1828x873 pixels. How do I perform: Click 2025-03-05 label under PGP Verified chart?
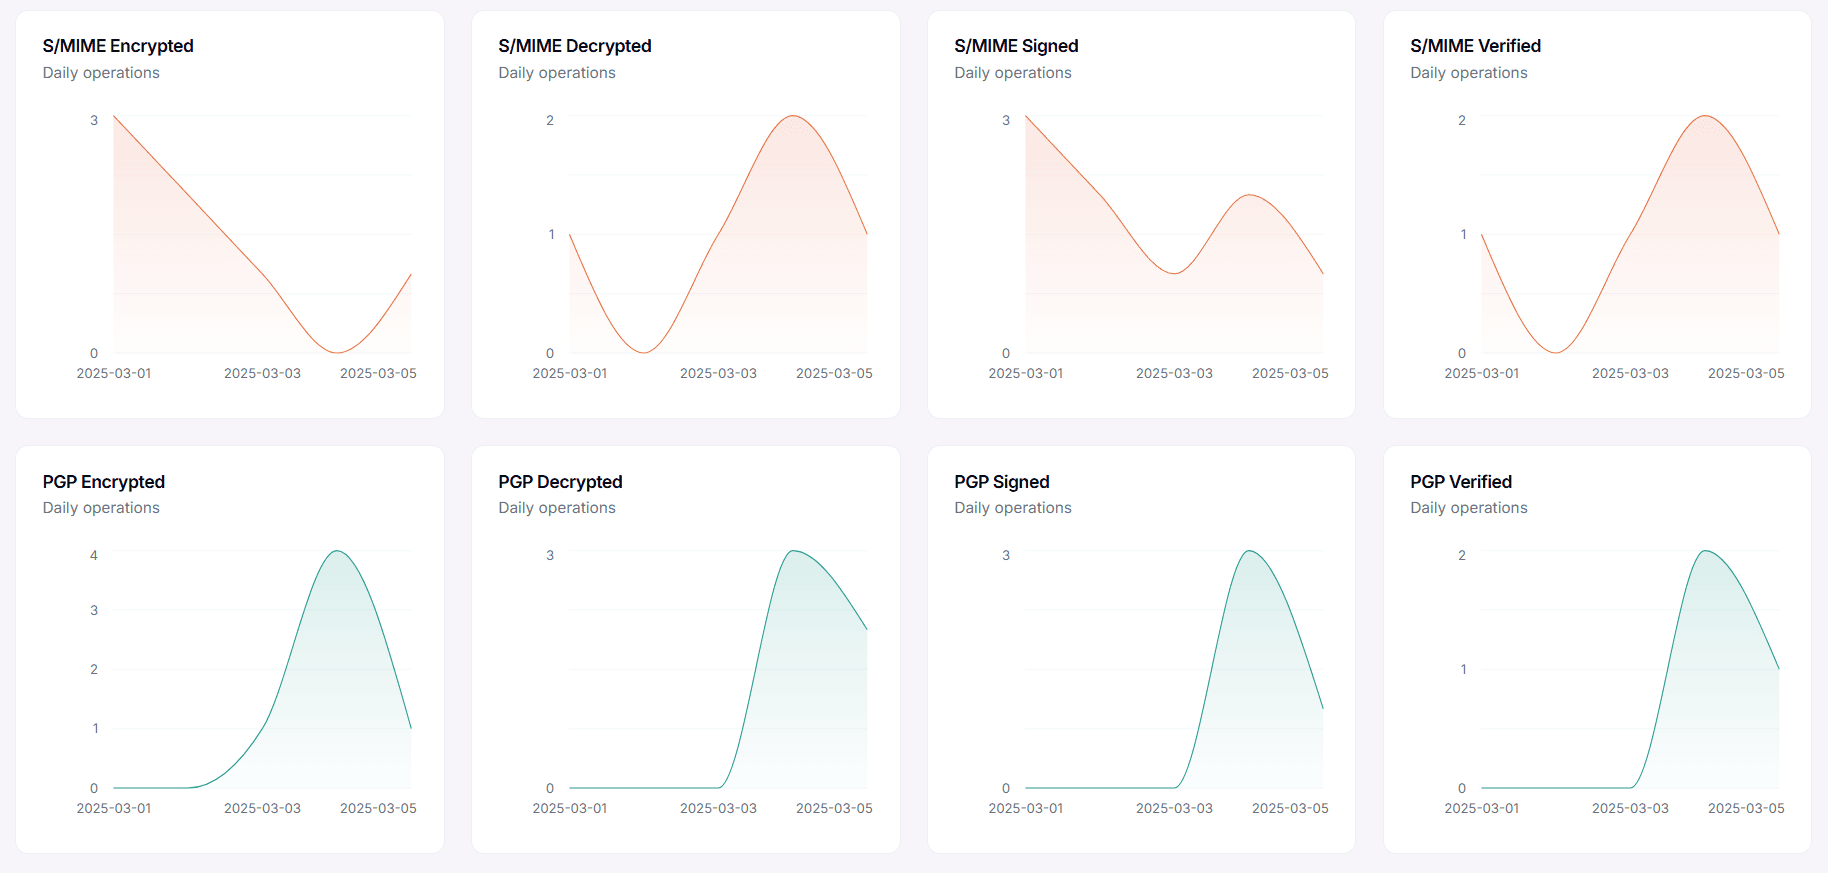click(1746, 808)
